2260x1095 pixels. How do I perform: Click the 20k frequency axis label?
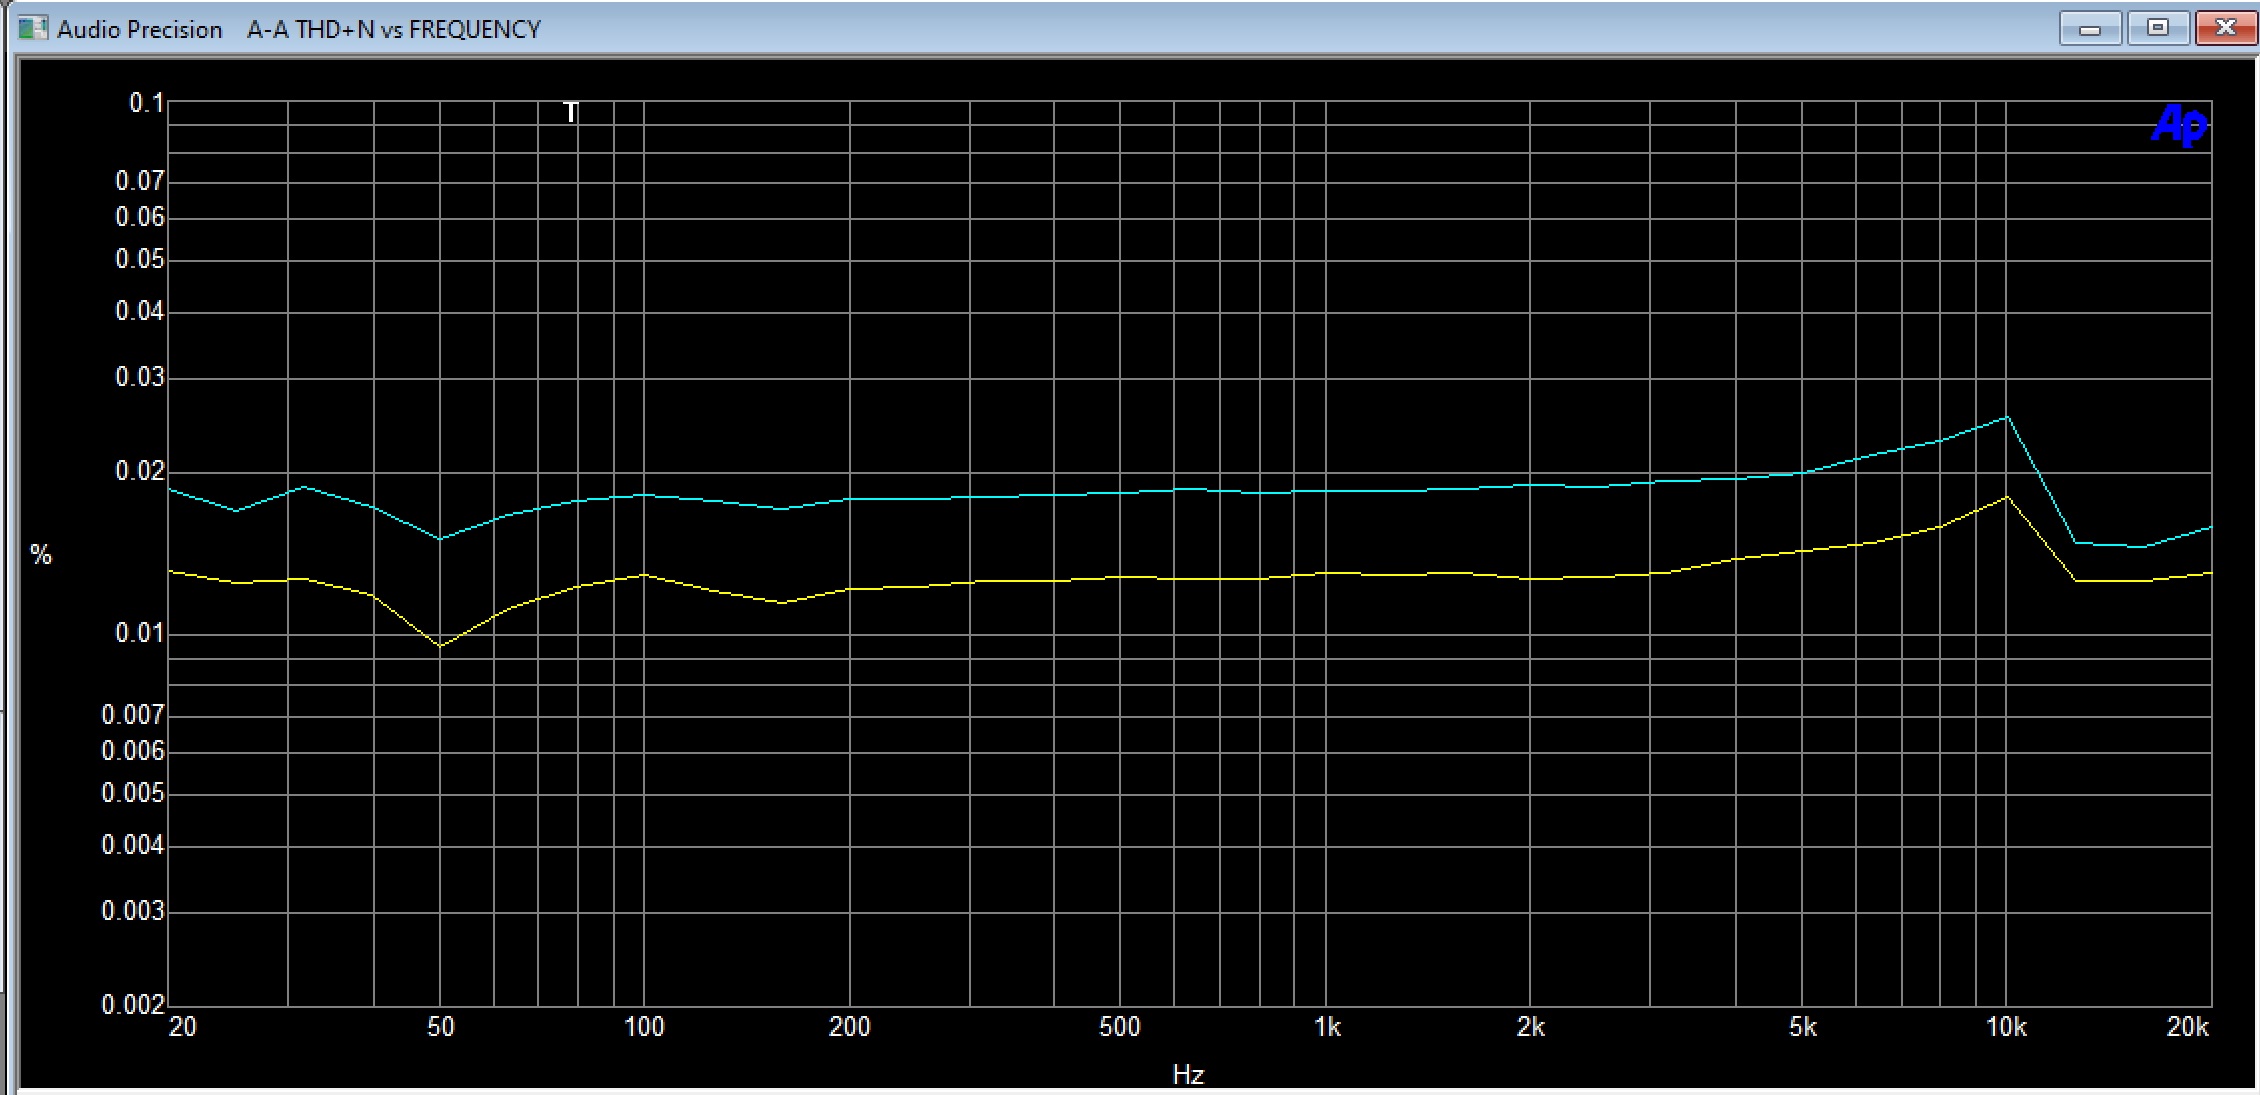(2187, 1027)
